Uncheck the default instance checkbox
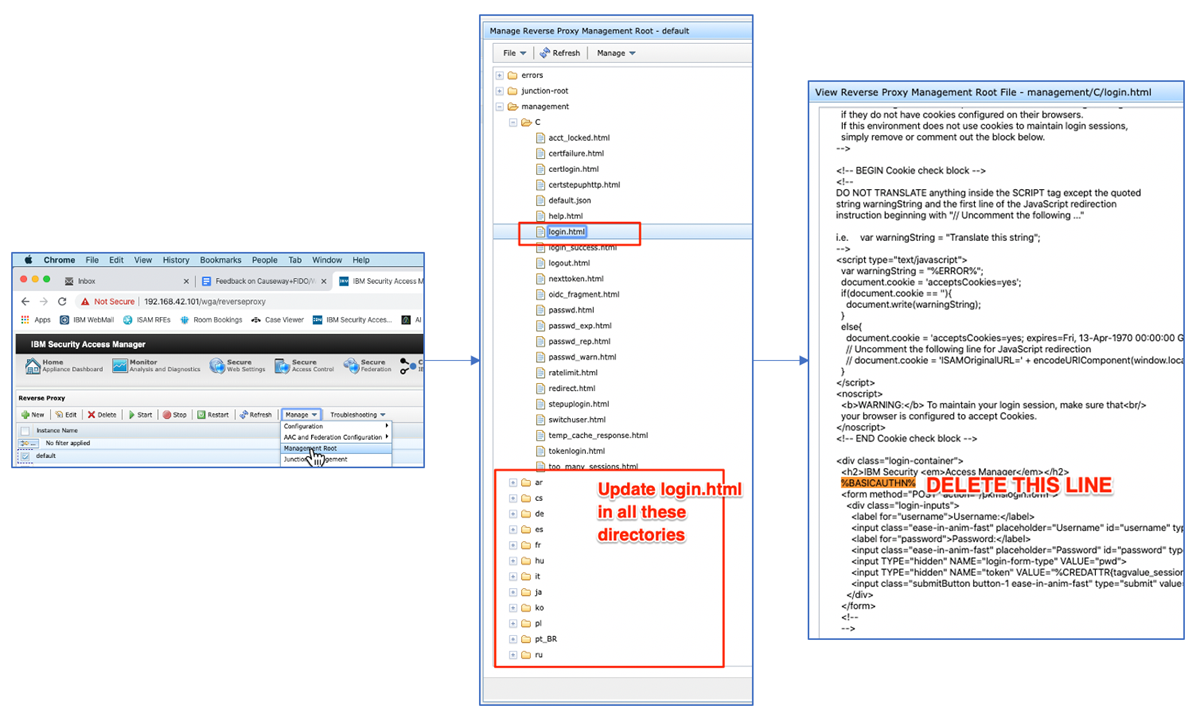Screen dimensions: 1200x717 pos(23,455)
